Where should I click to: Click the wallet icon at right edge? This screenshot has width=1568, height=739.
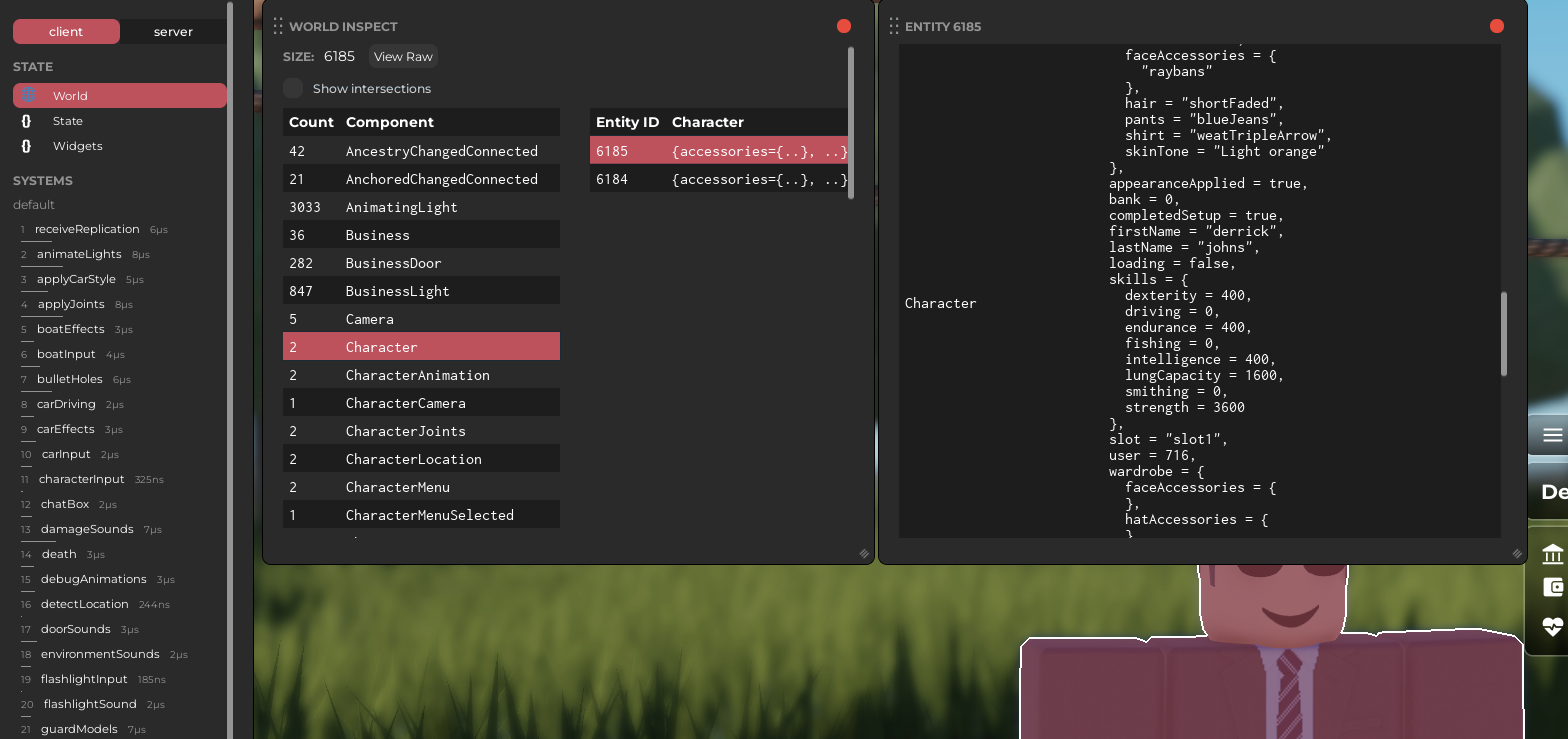(1553, 588)
